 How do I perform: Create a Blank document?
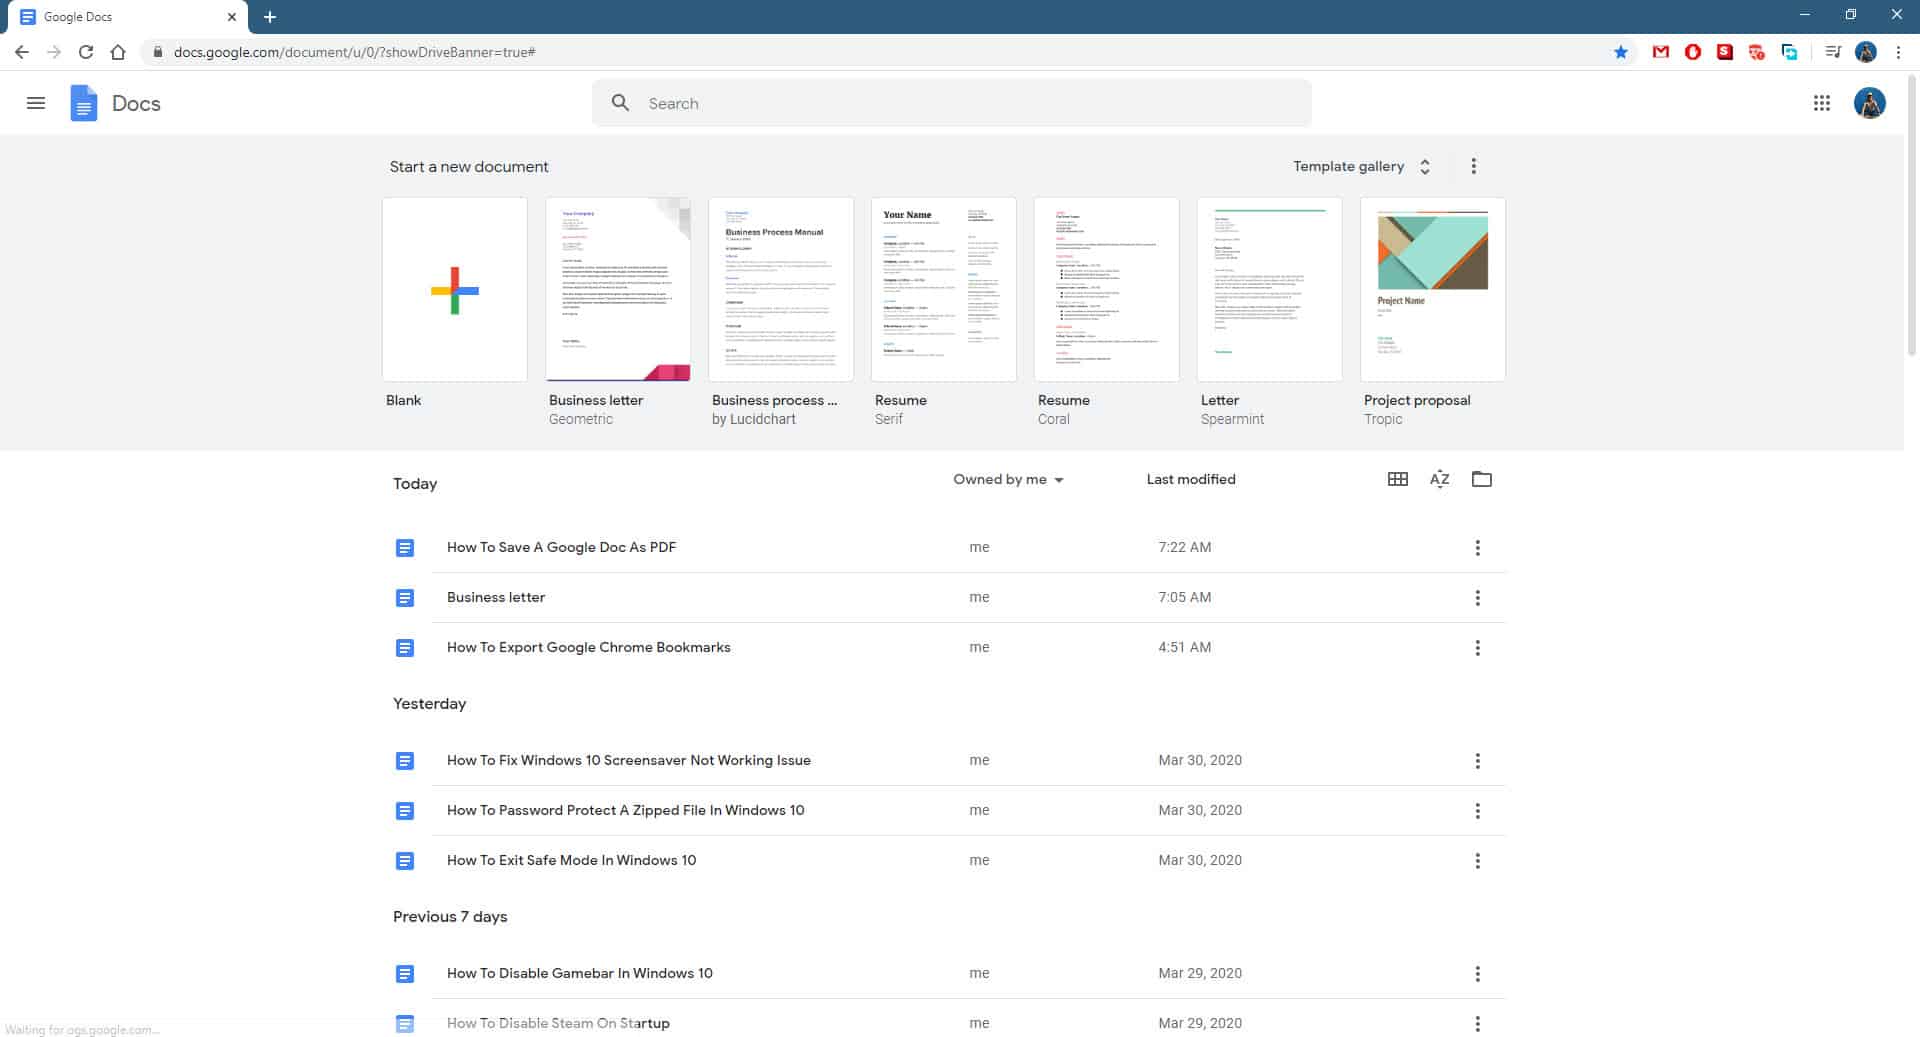click(455, 289)
